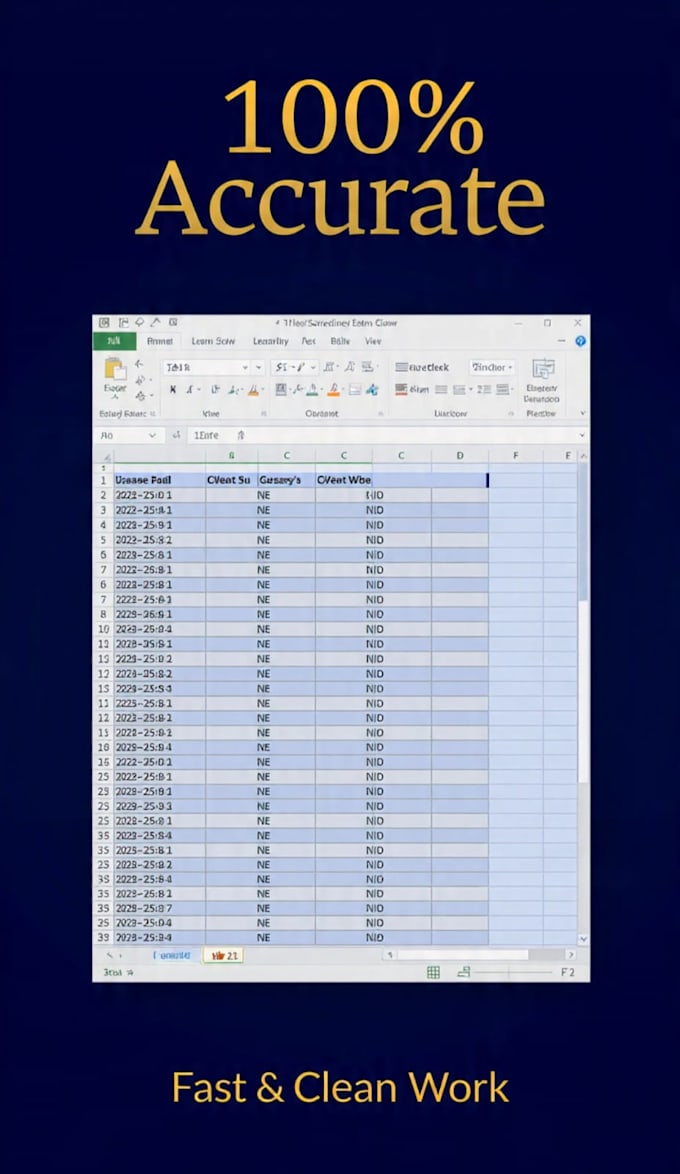The height and width of the screenshot is (1174, 680).
Task: Click the horizontal scrollbar left arrow
Action: click(x=389, y=955)
